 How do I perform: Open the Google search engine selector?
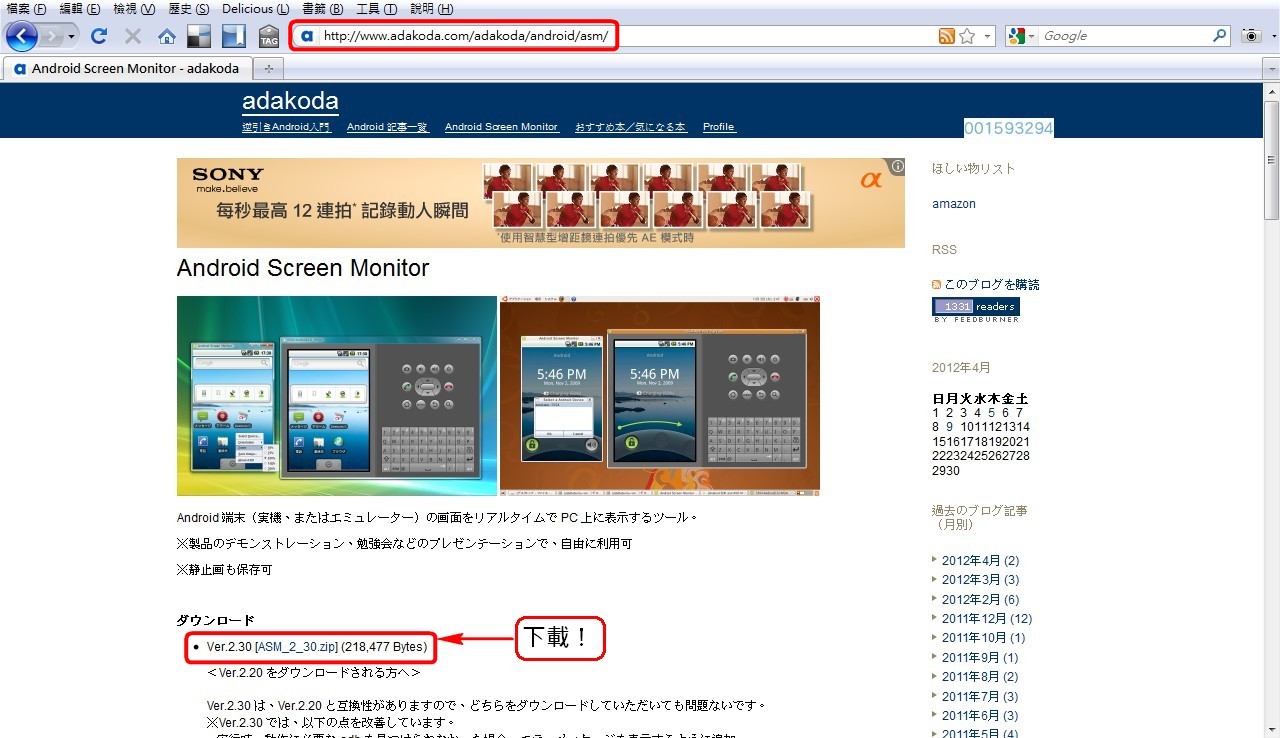point(1022,36)
